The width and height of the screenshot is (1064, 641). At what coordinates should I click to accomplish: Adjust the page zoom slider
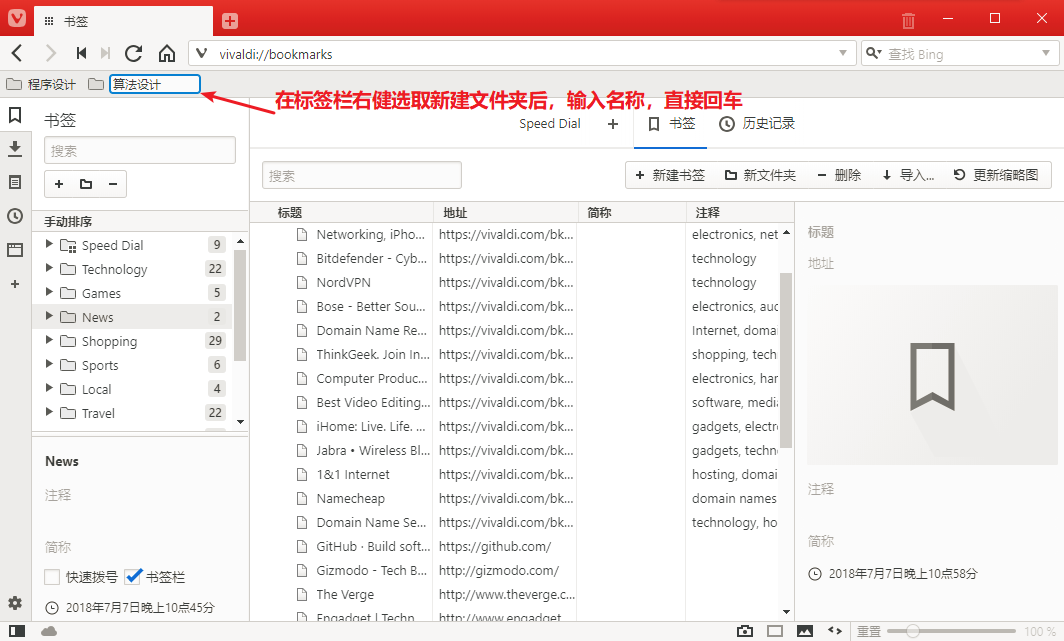point(912,631)
